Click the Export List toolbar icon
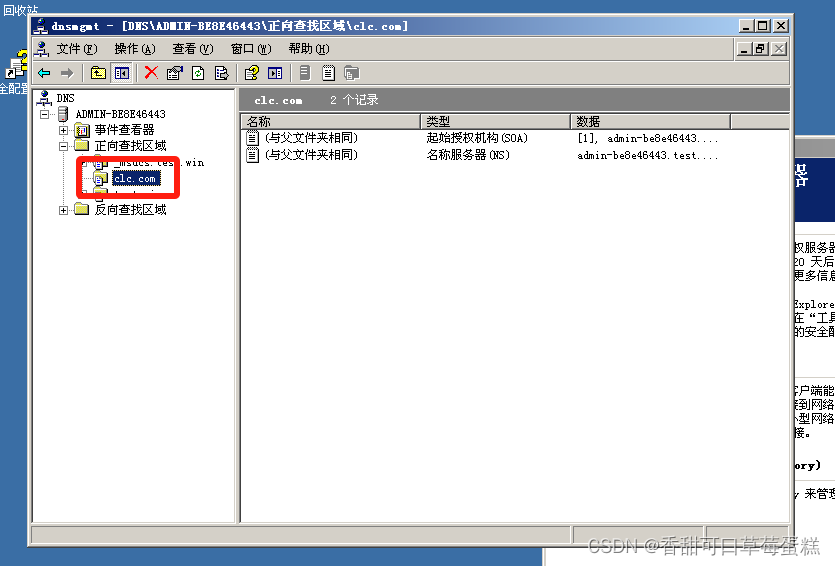Image resolution: width=835 pixels, height=566 pixels. tap(222, 73)
